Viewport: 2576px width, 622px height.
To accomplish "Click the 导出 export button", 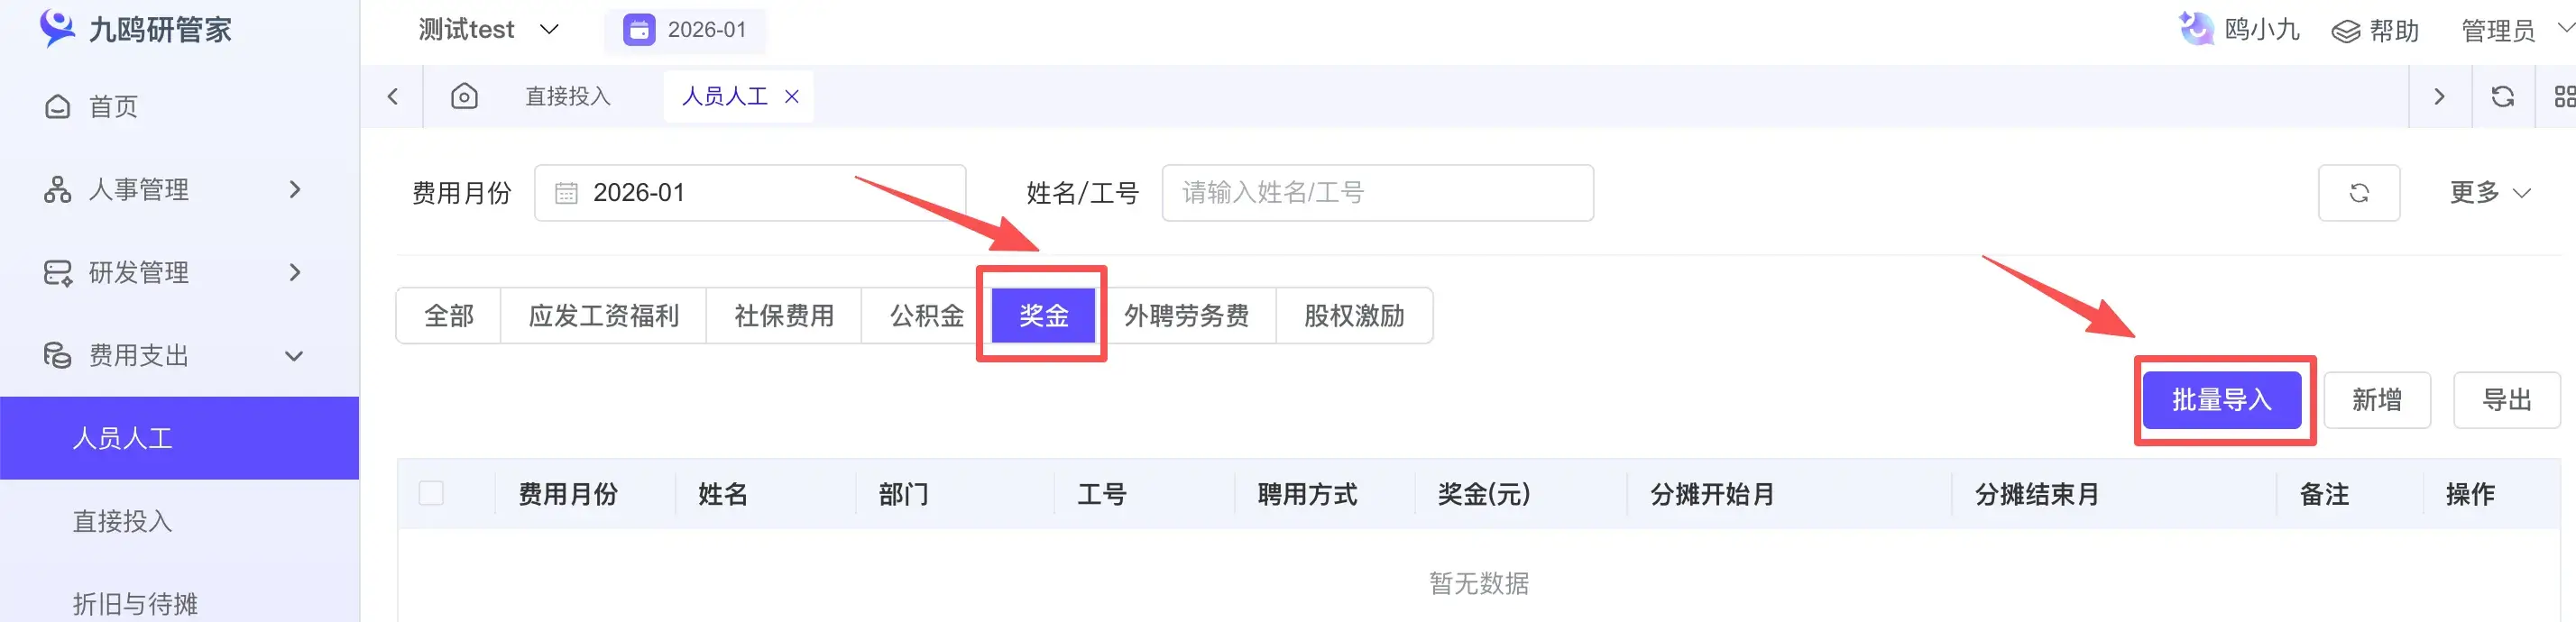I will point(2506,400).
